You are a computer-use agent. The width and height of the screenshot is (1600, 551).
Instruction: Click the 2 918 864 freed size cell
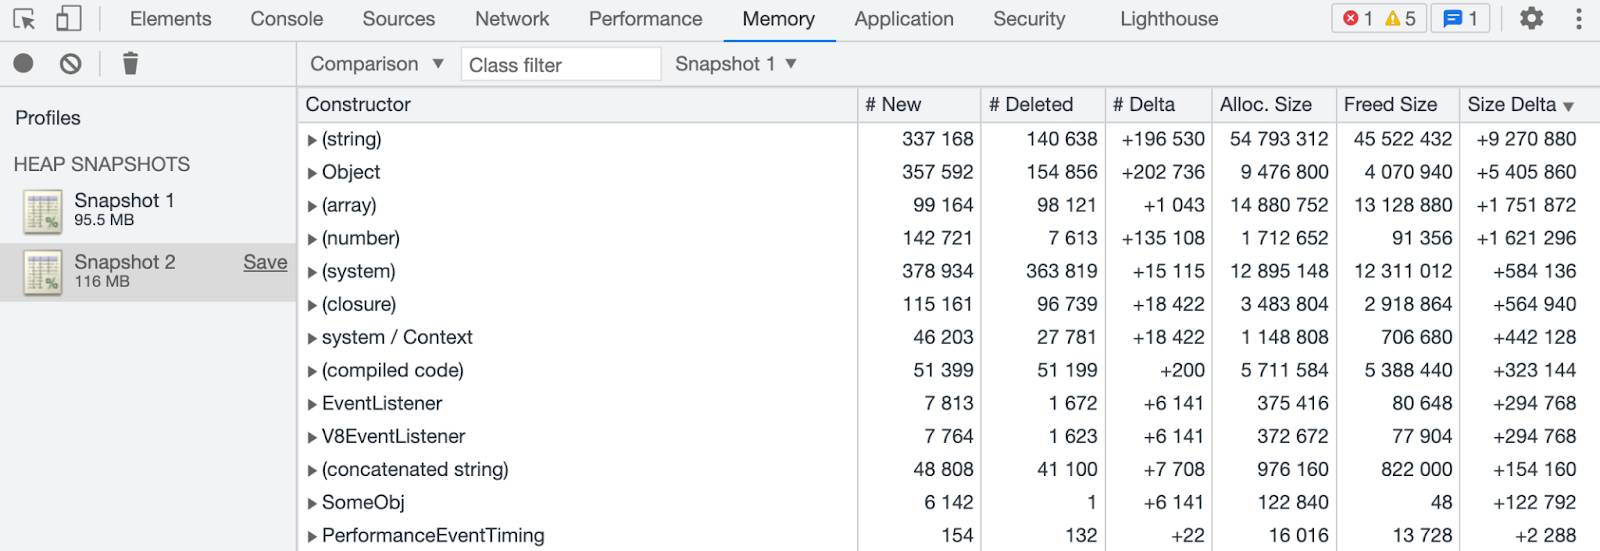[1408, 304]
